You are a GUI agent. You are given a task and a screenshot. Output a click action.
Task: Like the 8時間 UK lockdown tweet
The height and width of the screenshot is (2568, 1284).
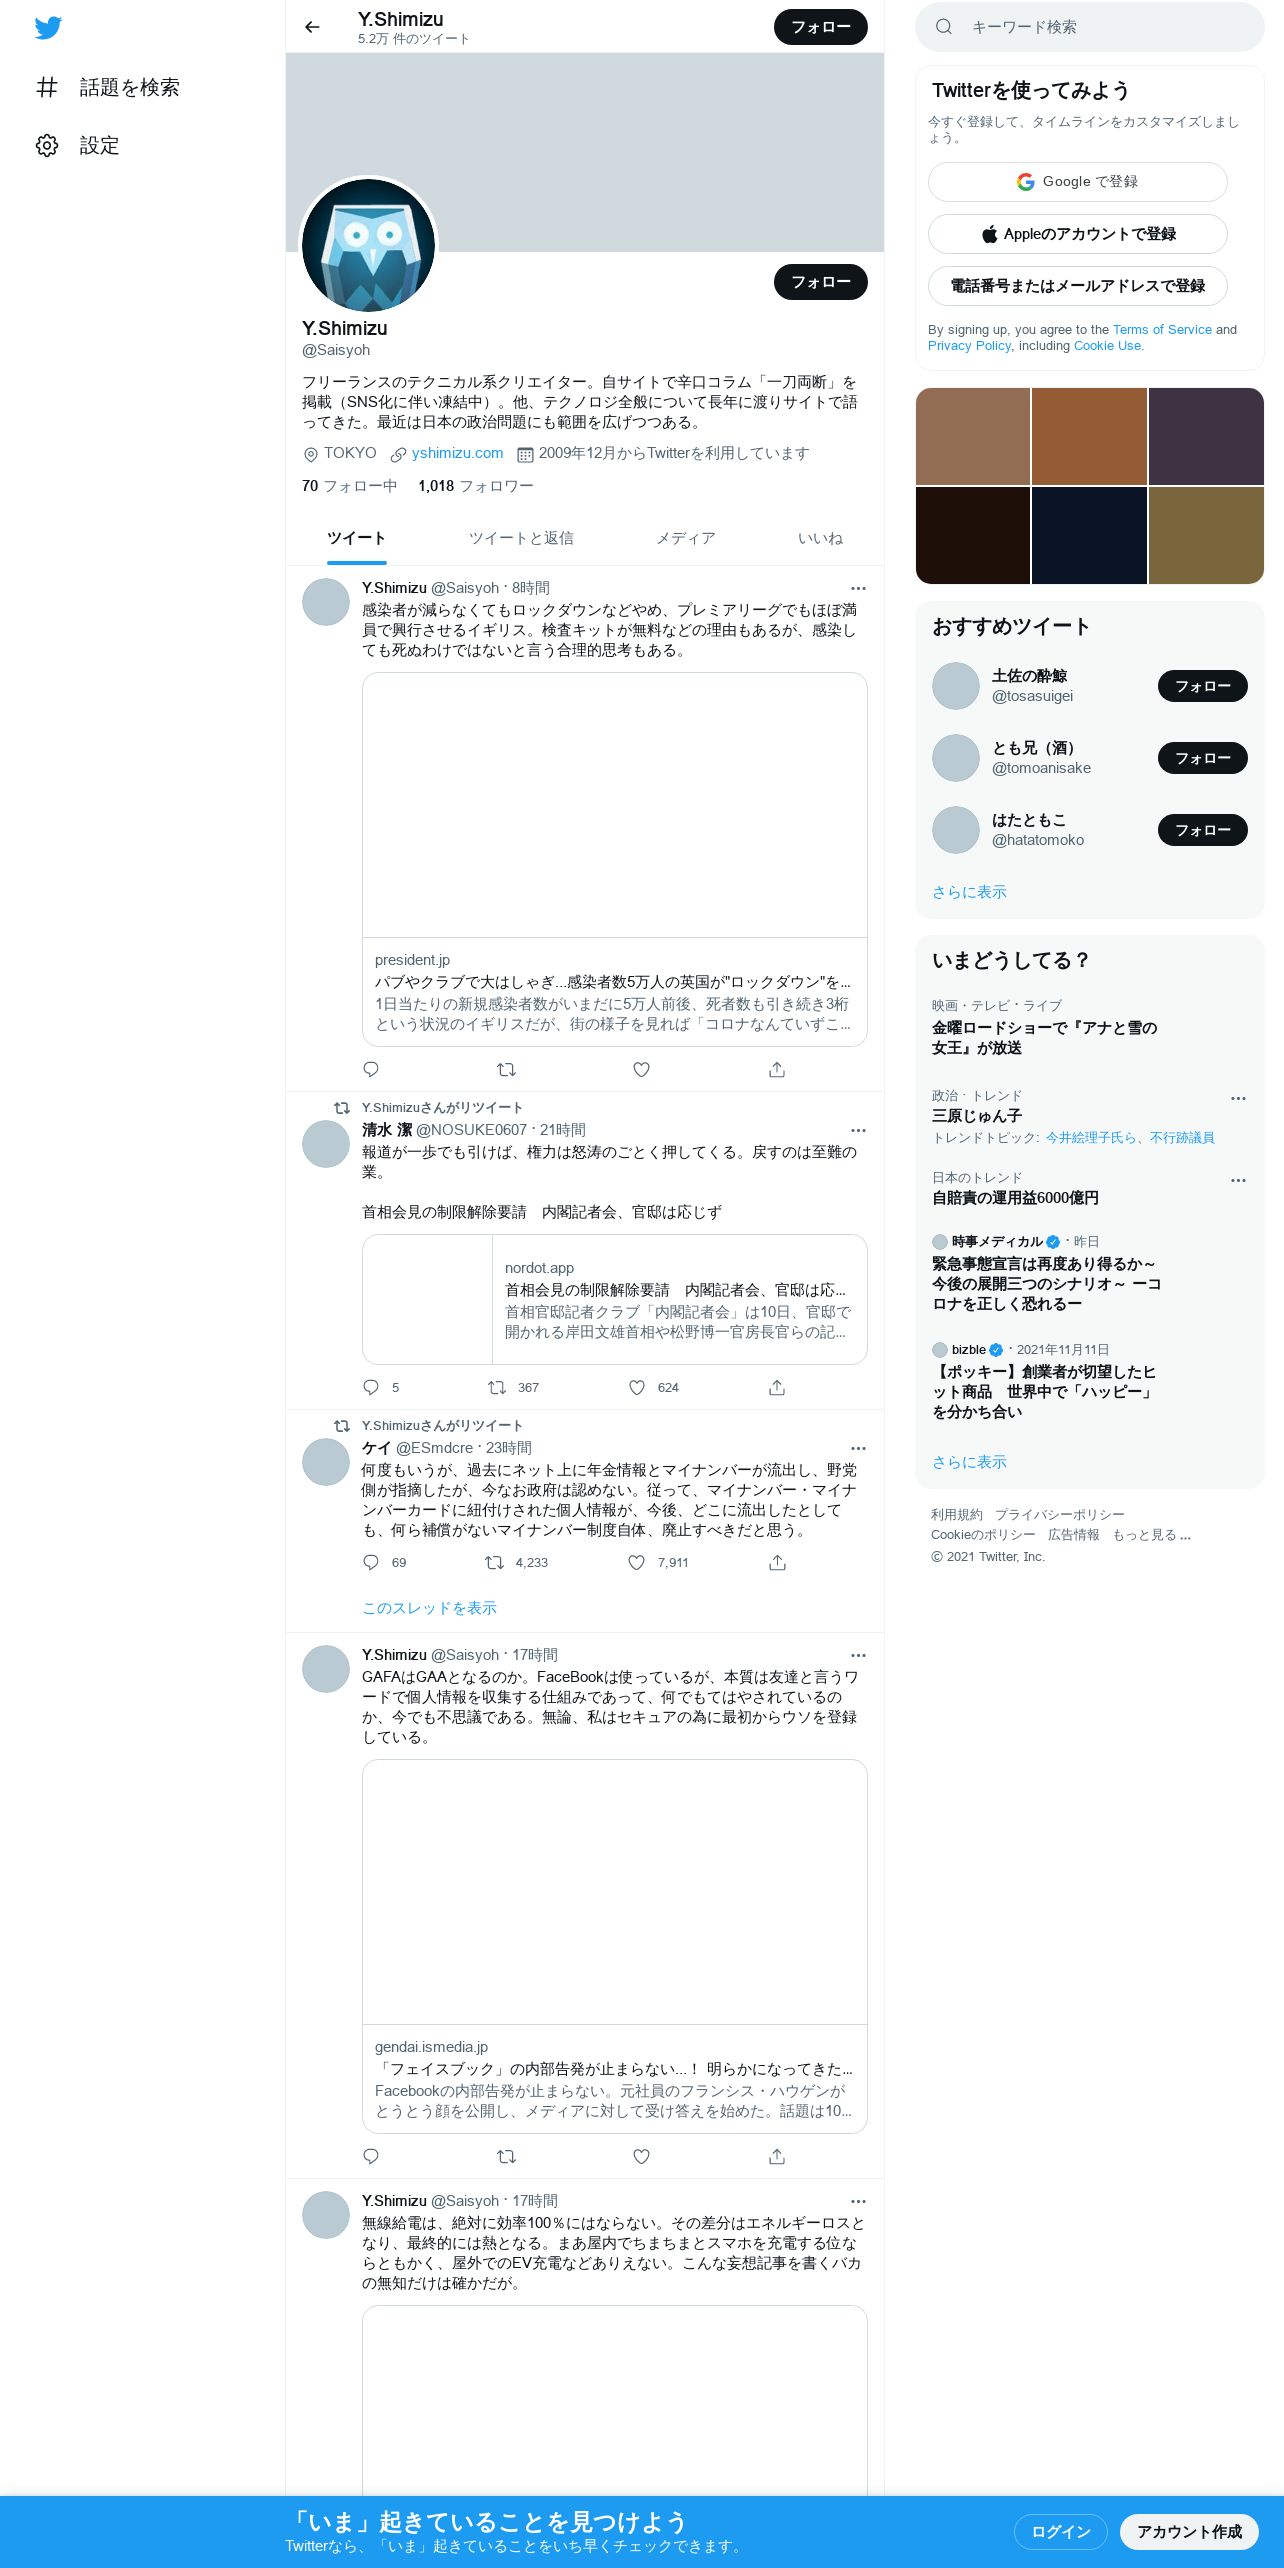(641, 1069)
